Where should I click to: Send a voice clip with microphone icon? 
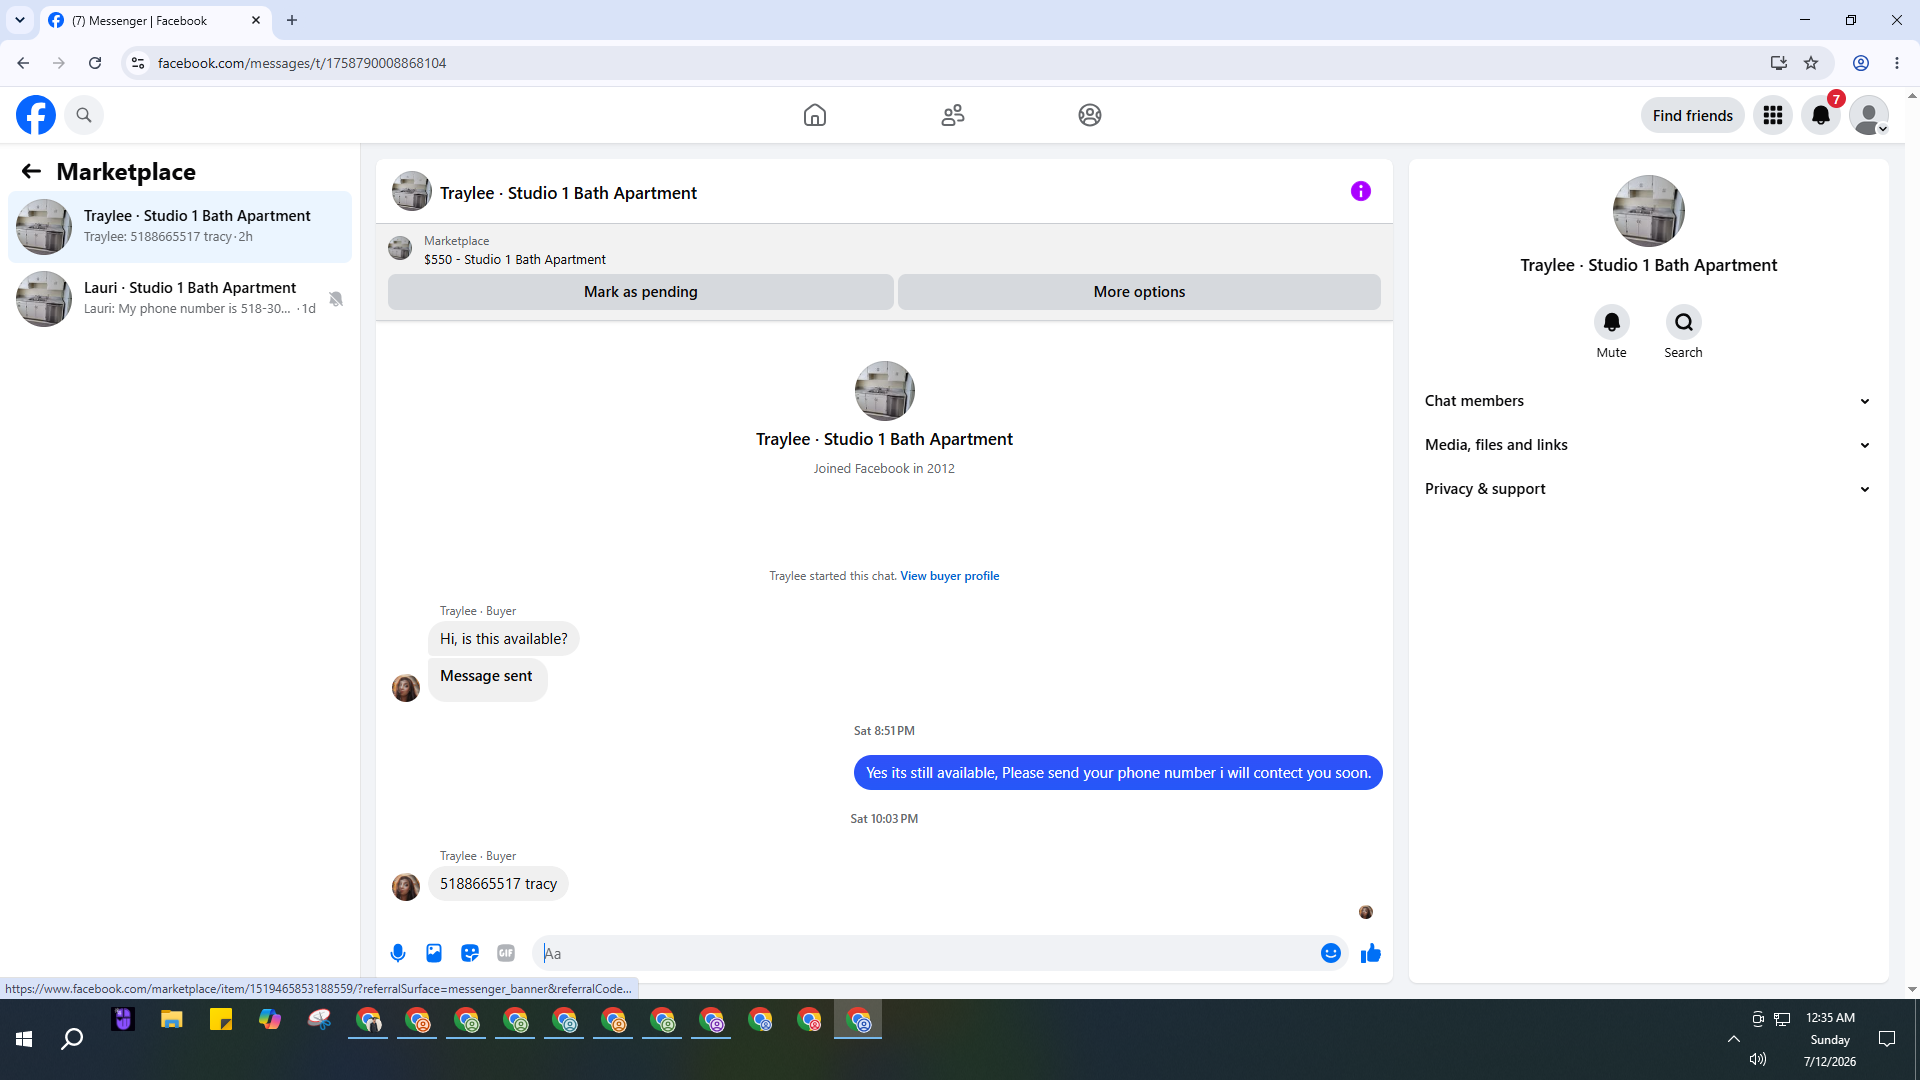(x=398, y=953)
